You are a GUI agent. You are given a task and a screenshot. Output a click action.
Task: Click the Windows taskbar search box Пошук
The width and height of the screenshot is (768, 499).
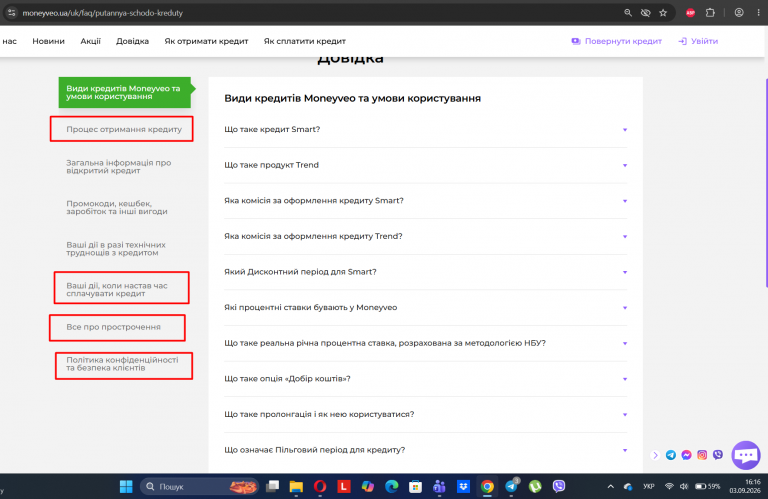pos(199,486)
